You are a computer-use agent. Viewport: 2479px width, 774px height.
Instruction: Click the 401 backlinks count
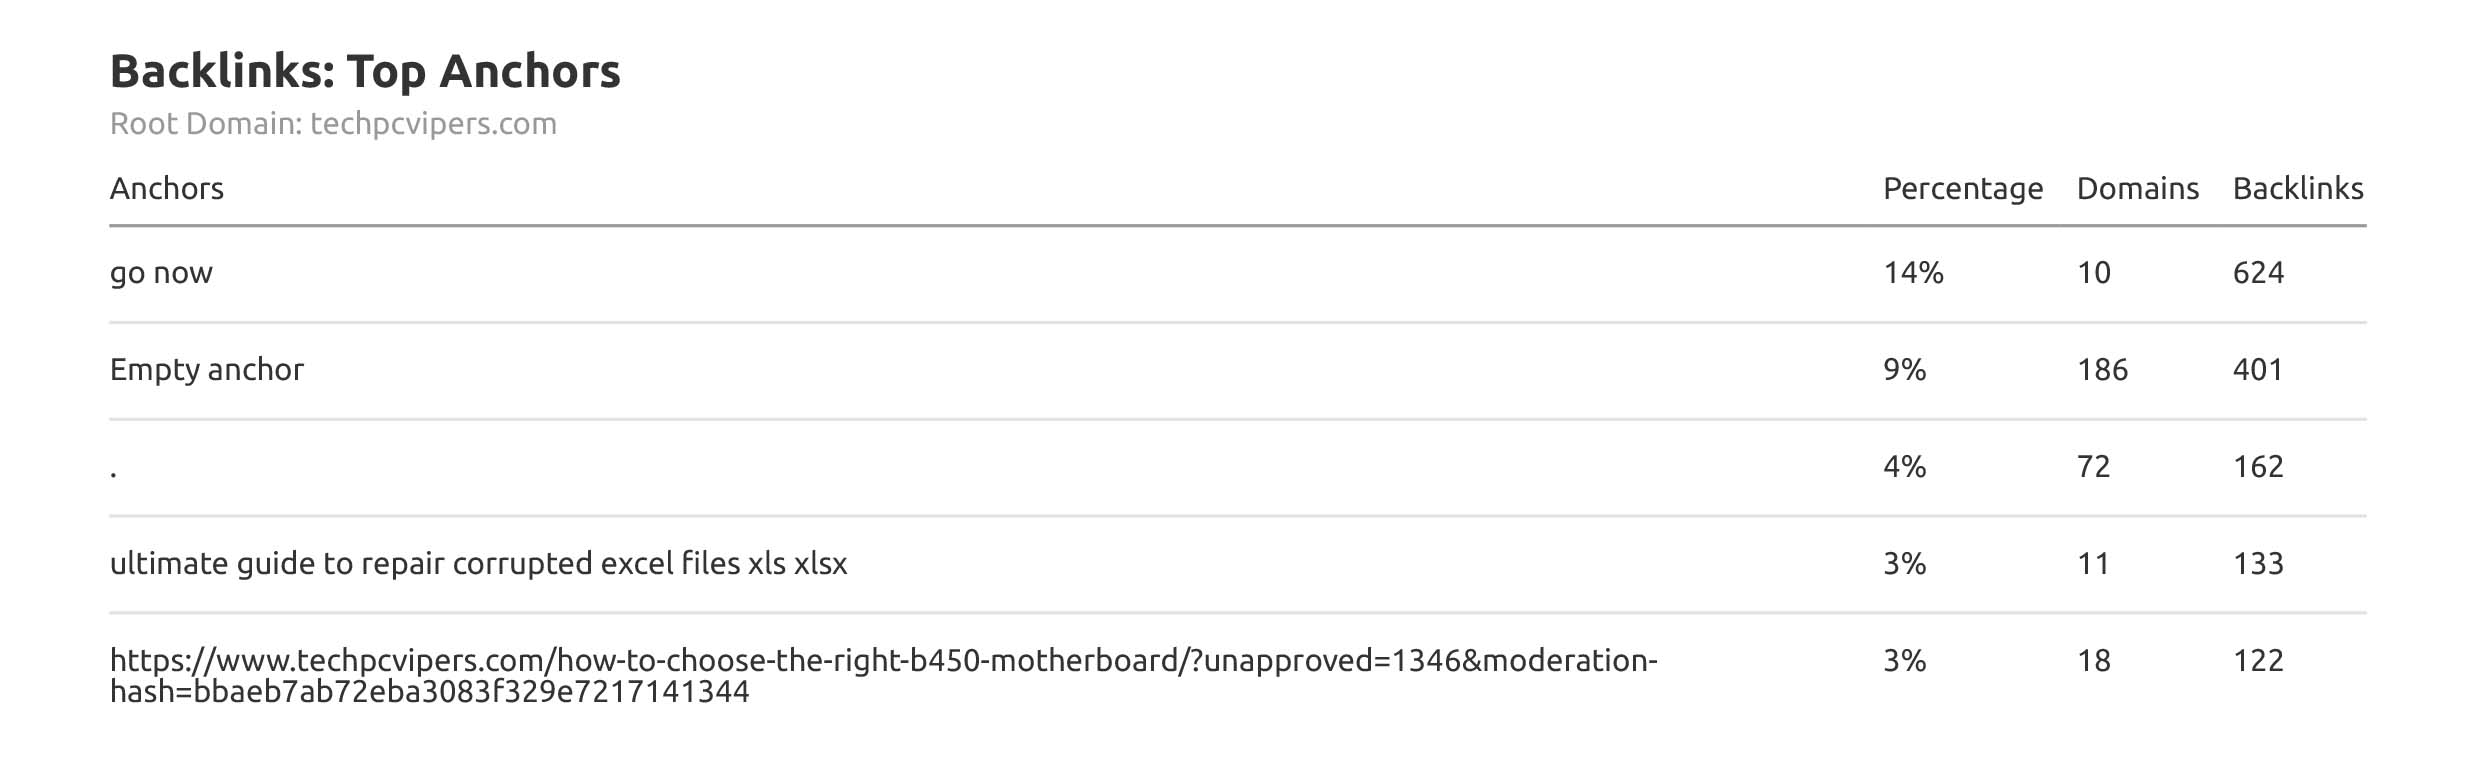(x=2258, y=370)
